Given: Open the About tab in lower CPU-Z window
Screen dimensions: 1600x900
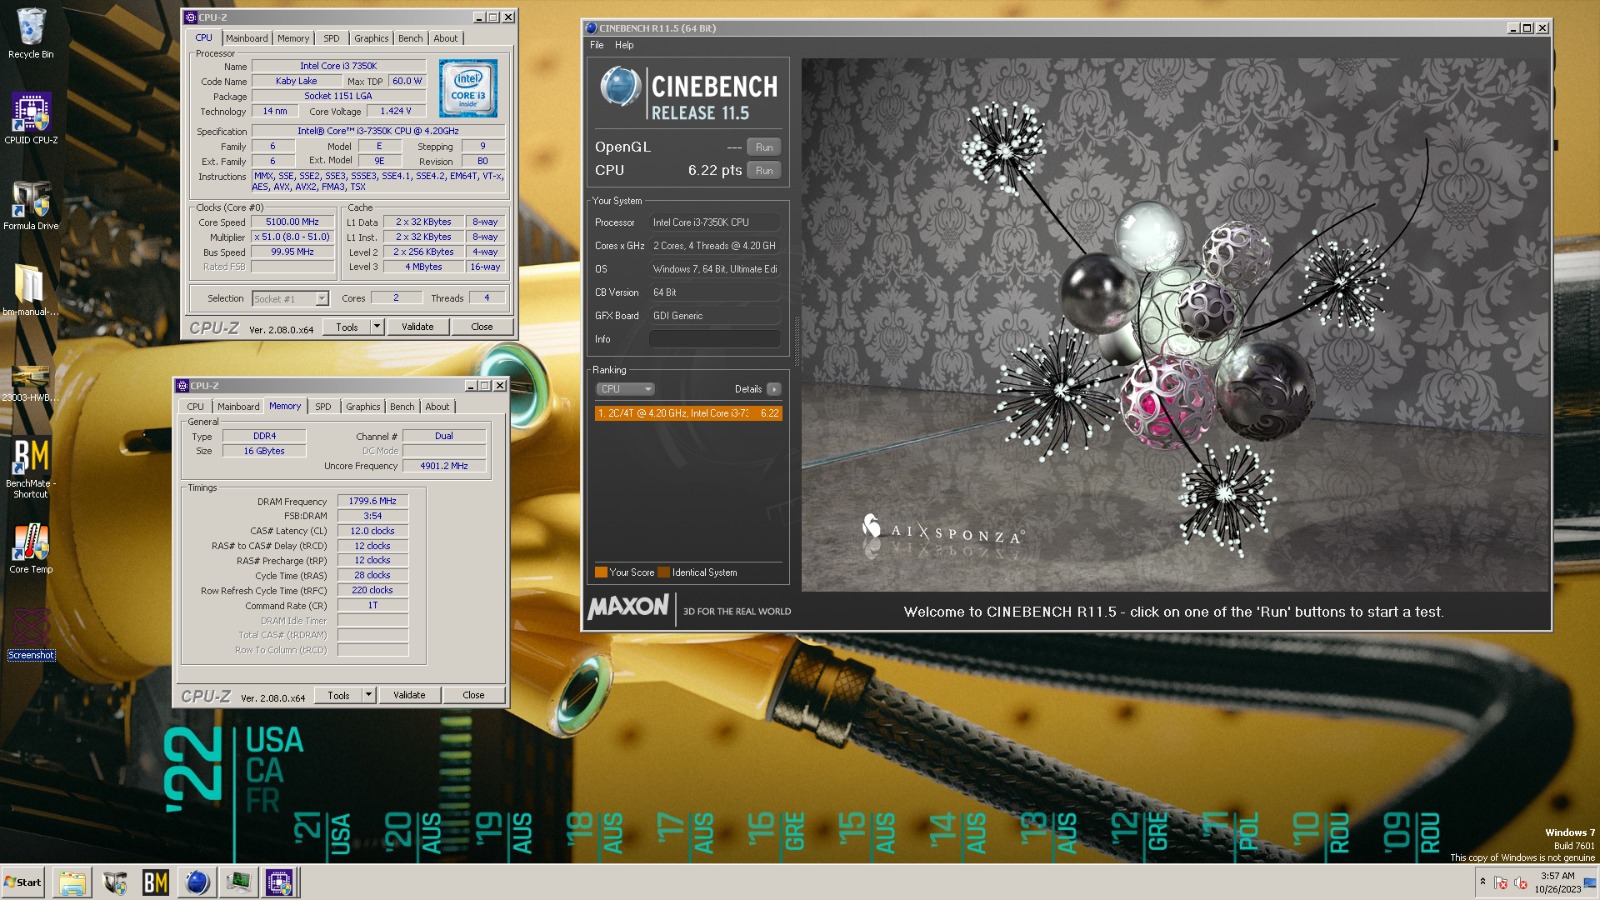Looking at the screenshot, I should click(437, 406).
